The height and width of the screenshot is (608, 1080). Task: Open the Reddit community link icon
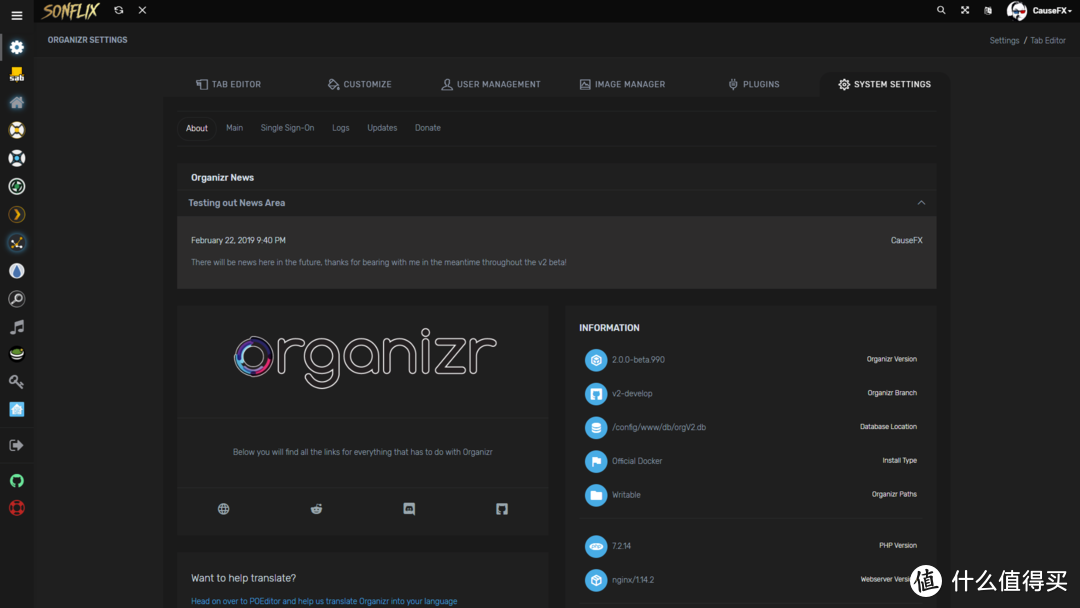[316, 509]
